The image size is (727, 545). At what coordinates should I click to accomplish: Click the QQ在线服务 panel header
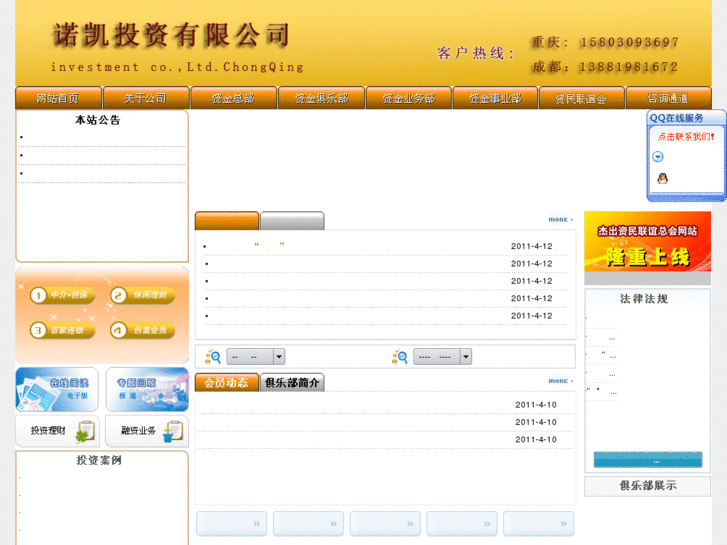click(x=685, y=118)
